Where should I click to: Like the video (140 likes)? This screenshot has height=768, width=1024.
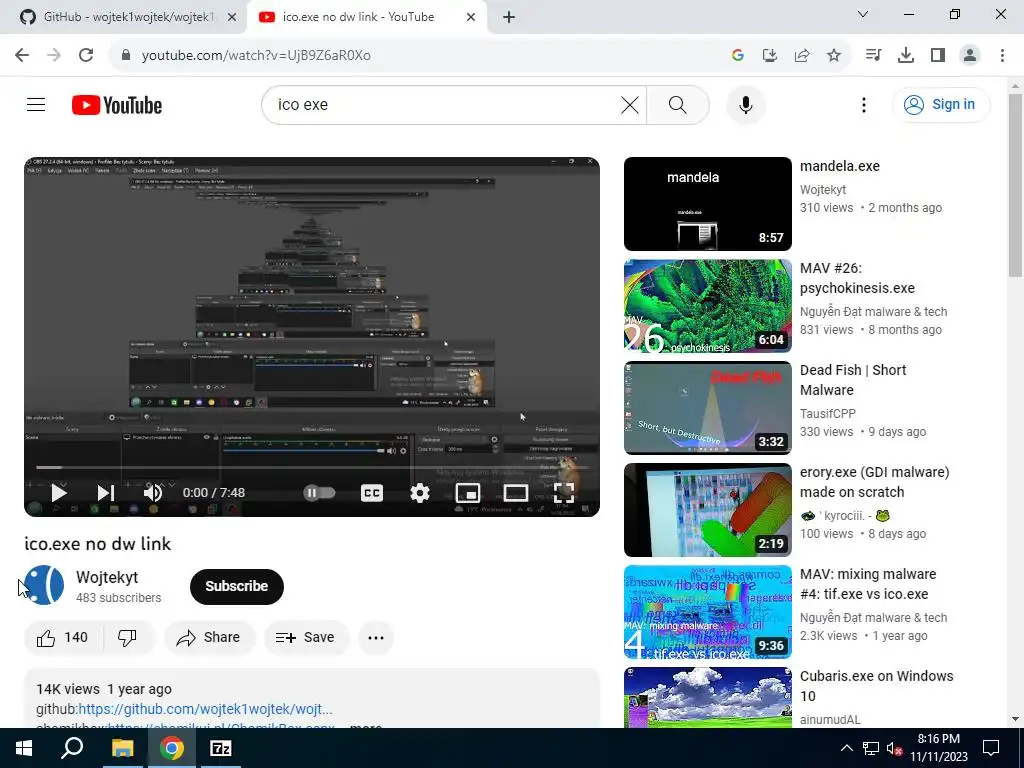pos(63,637)
